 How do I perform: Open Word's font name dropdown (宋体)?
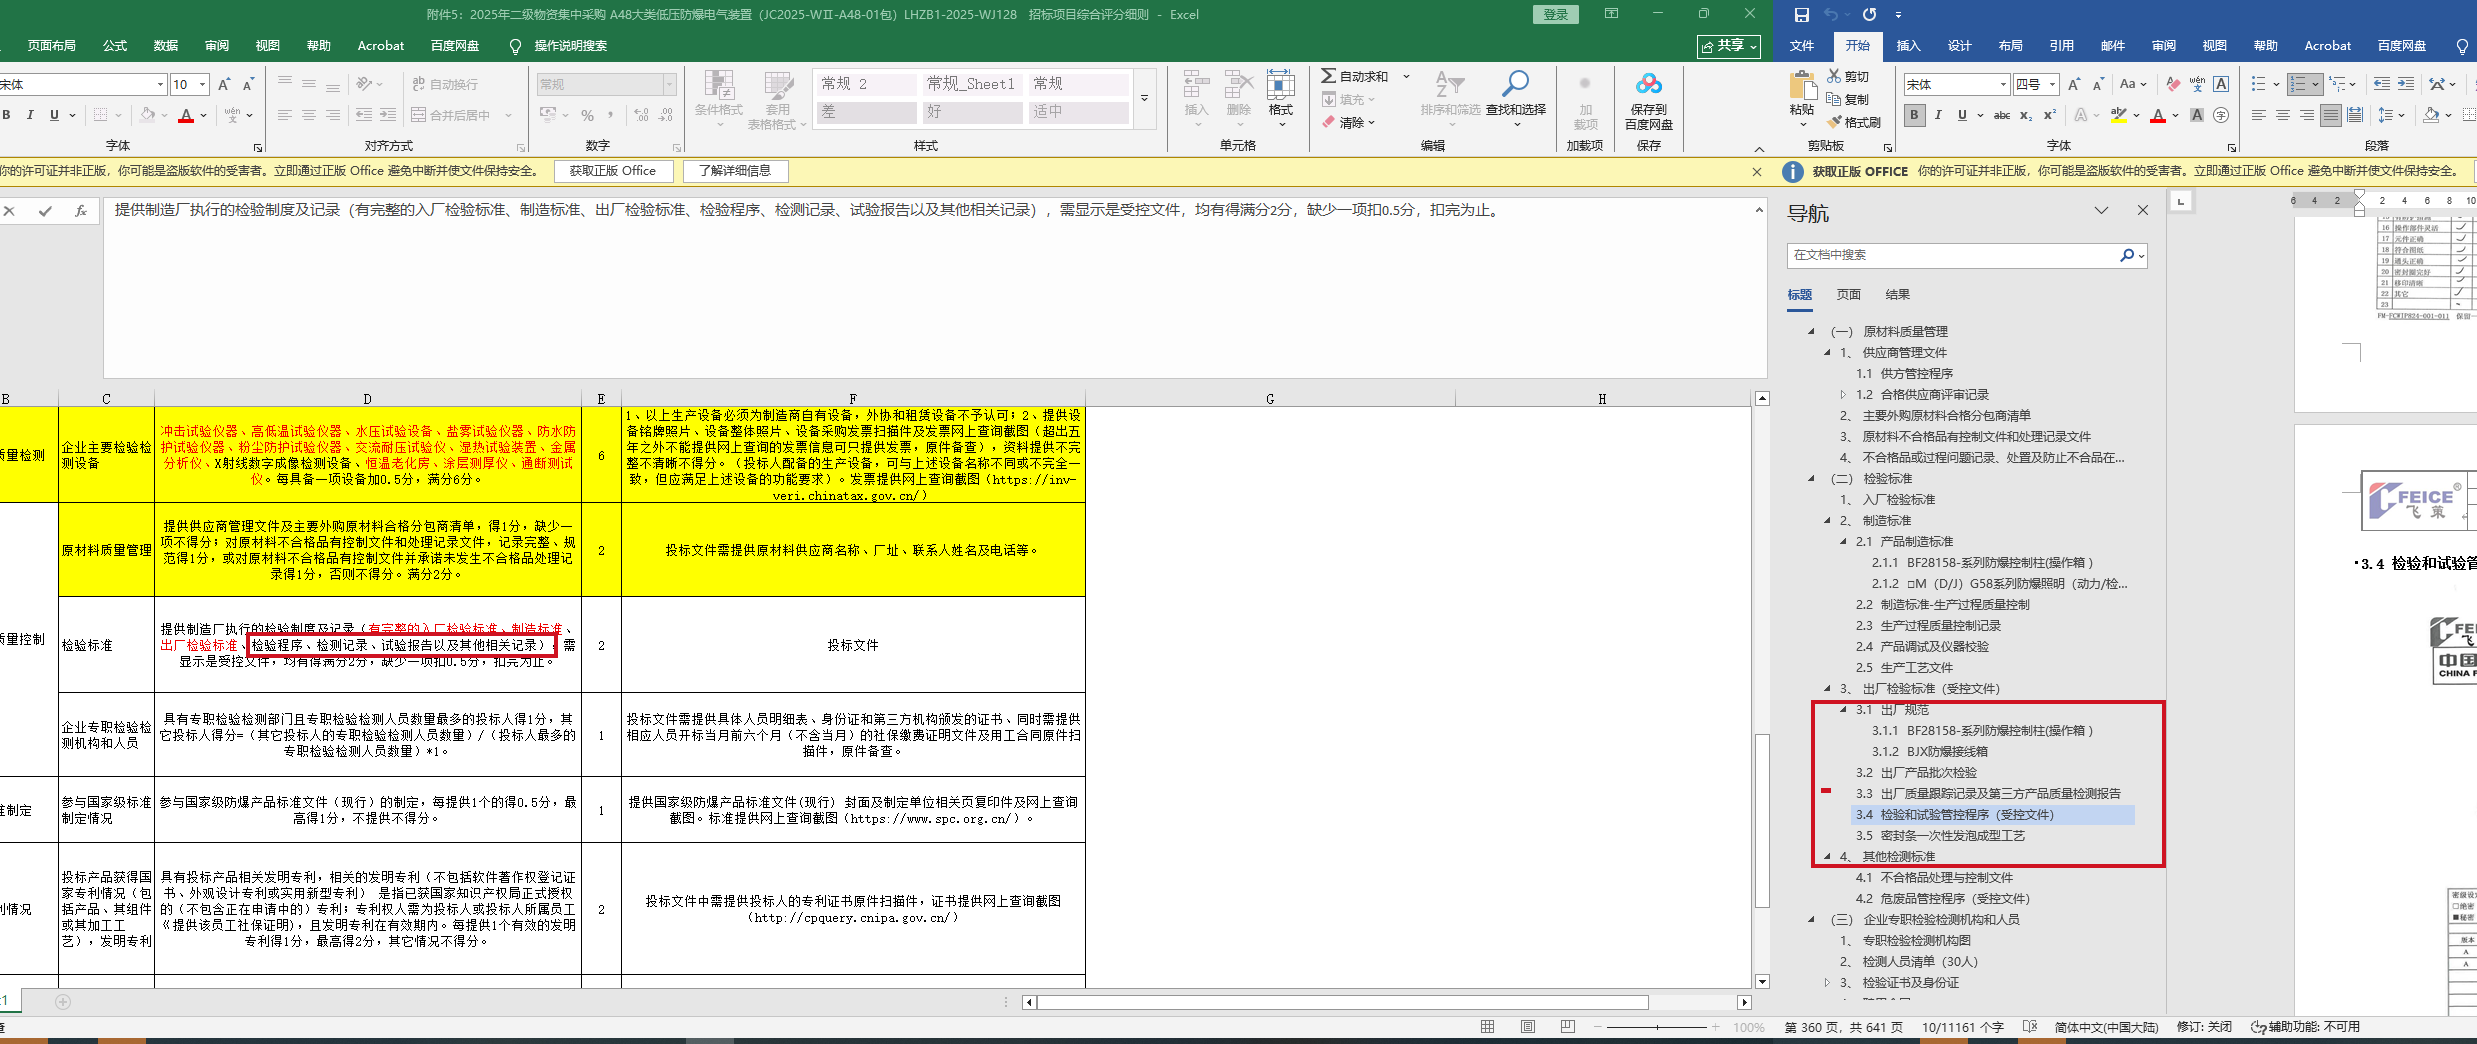[x=2002, y=84]
